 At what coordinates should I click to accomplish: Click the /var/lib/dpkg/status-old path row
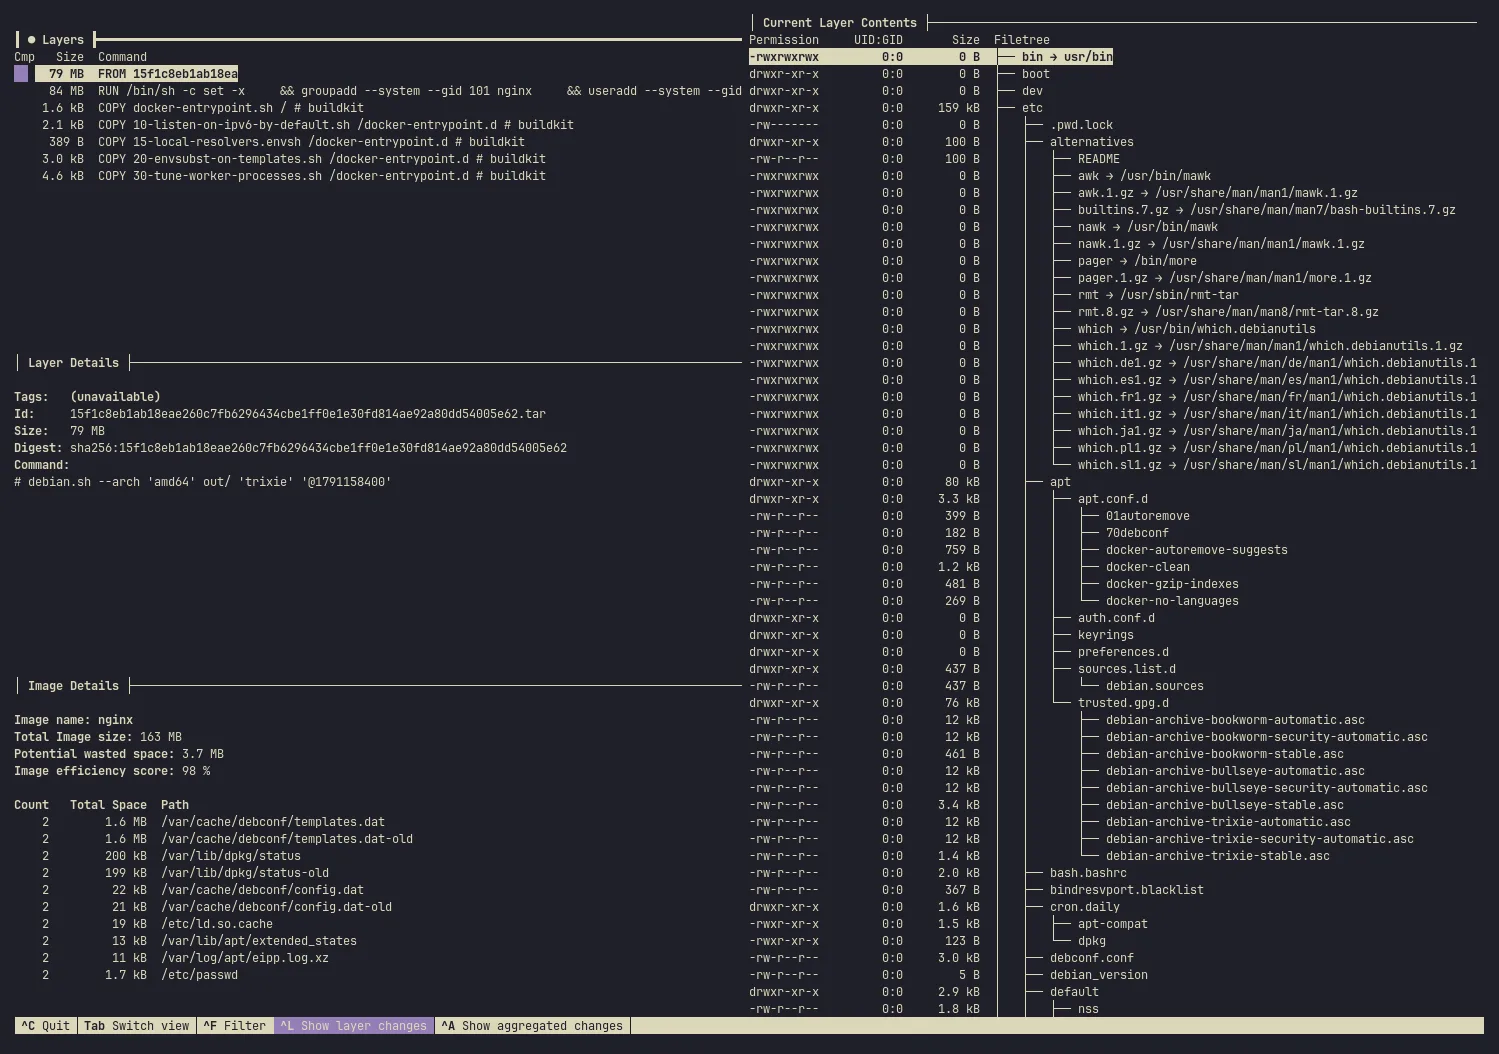(x=245, y=873)
